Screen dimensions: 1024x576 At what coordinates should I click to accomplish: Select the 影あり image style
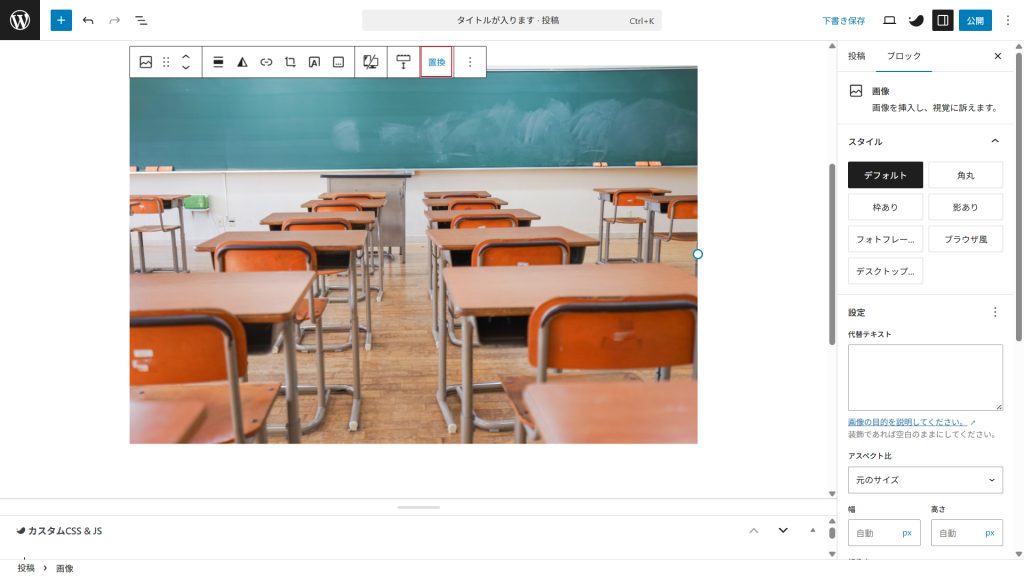coord(965,207)
